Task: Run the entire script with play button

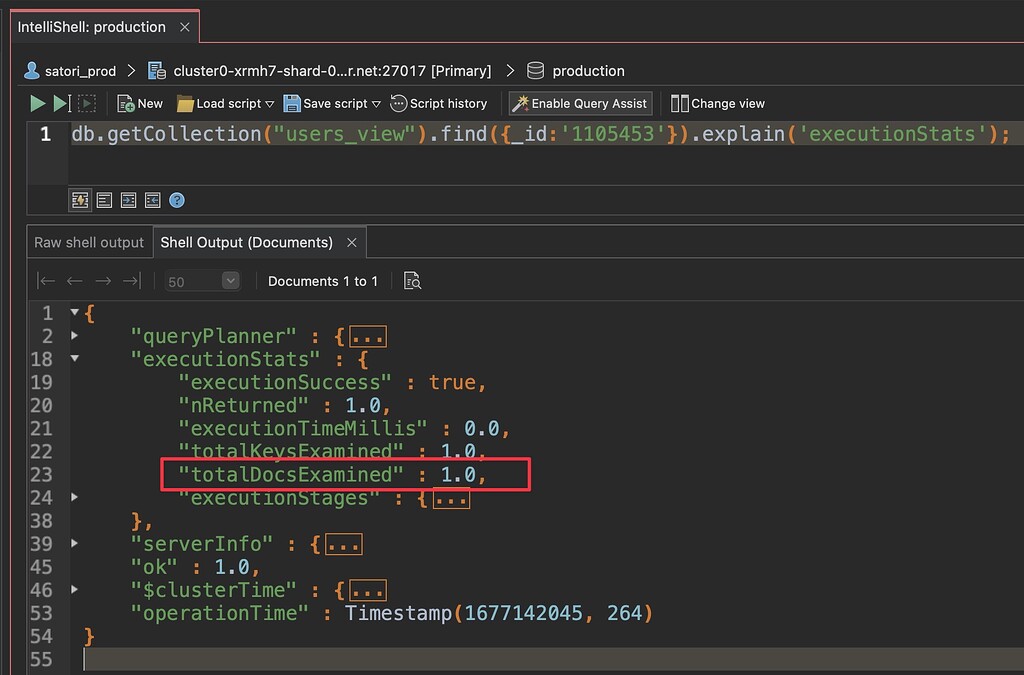Action: click(37, 103)
